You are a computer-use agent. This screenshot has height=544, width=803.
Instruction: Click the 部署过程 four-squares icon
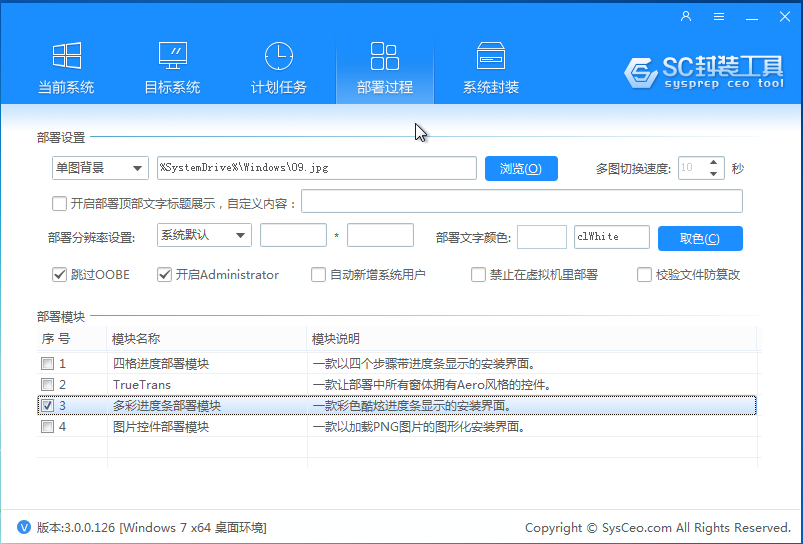[x=385, y=56]
